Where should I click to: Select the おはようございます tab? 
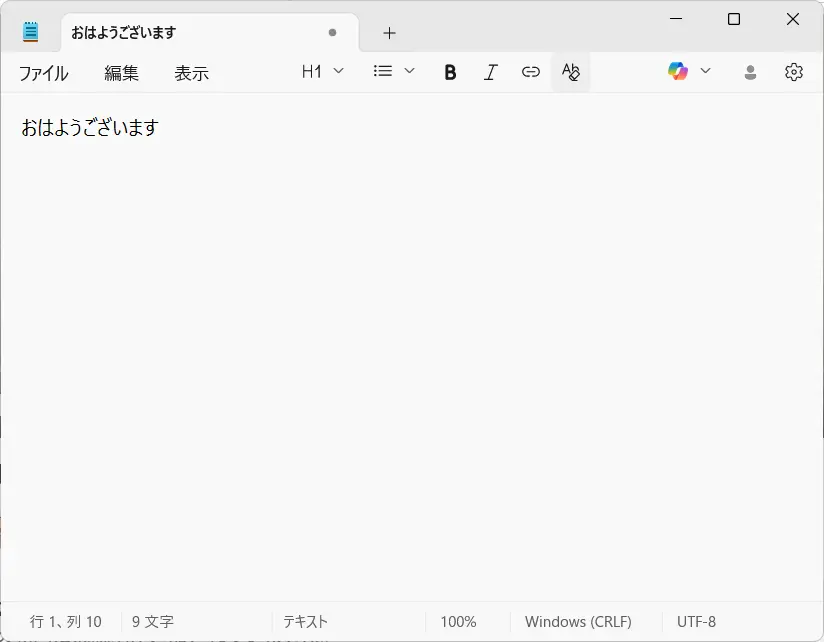(210, 33)
